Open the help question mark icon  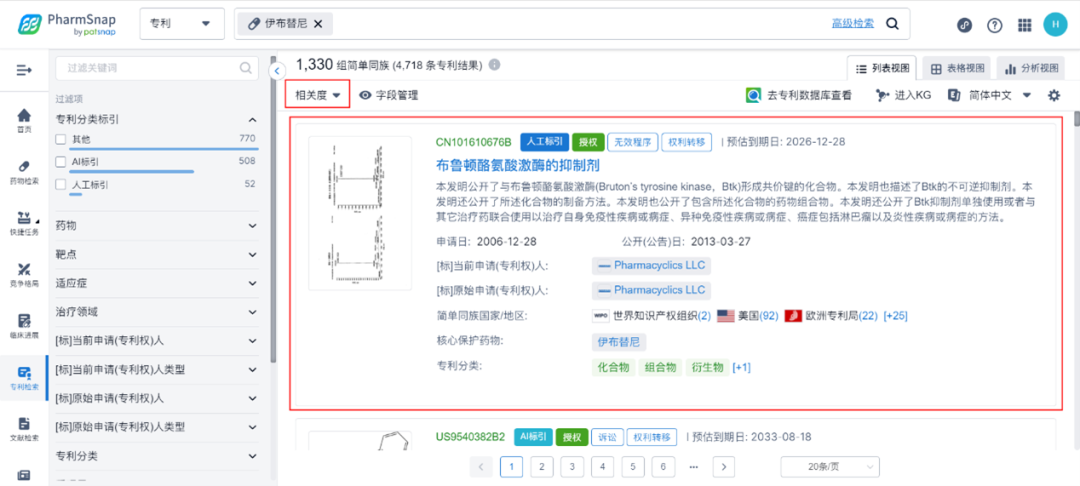click(995, 25)
